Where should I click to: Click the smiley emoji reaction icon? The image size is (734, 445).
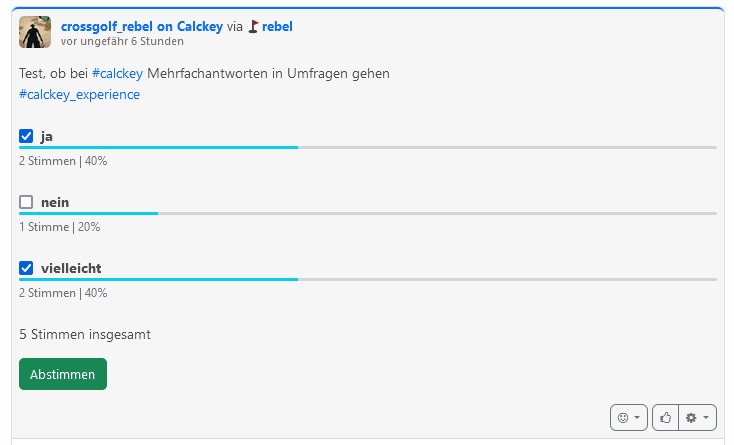623,417
